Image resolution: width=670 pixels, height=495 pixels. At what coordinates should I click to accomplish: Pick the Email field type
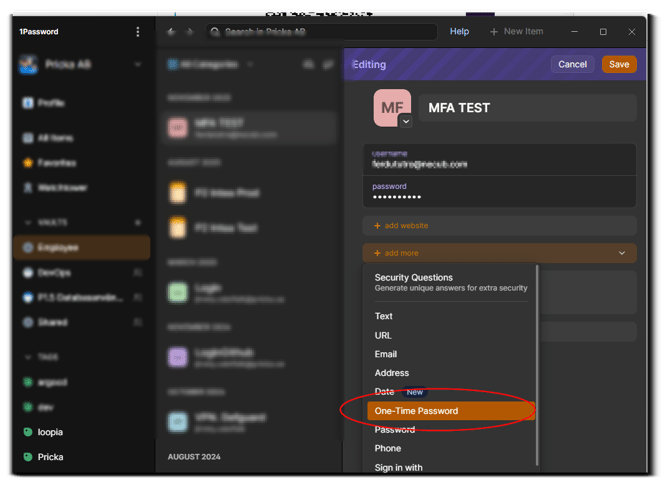click(386, 354)
